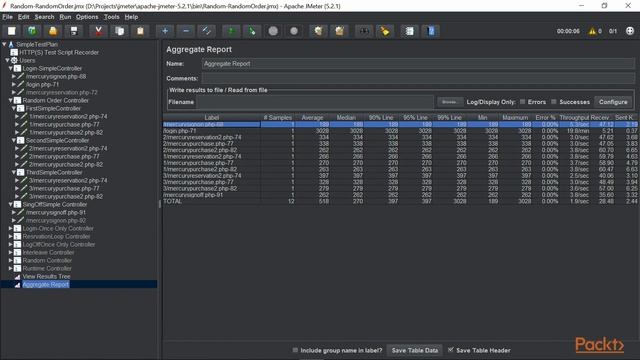
Task: Open the Templates toolbar icon
Action: tap(32, 31)
